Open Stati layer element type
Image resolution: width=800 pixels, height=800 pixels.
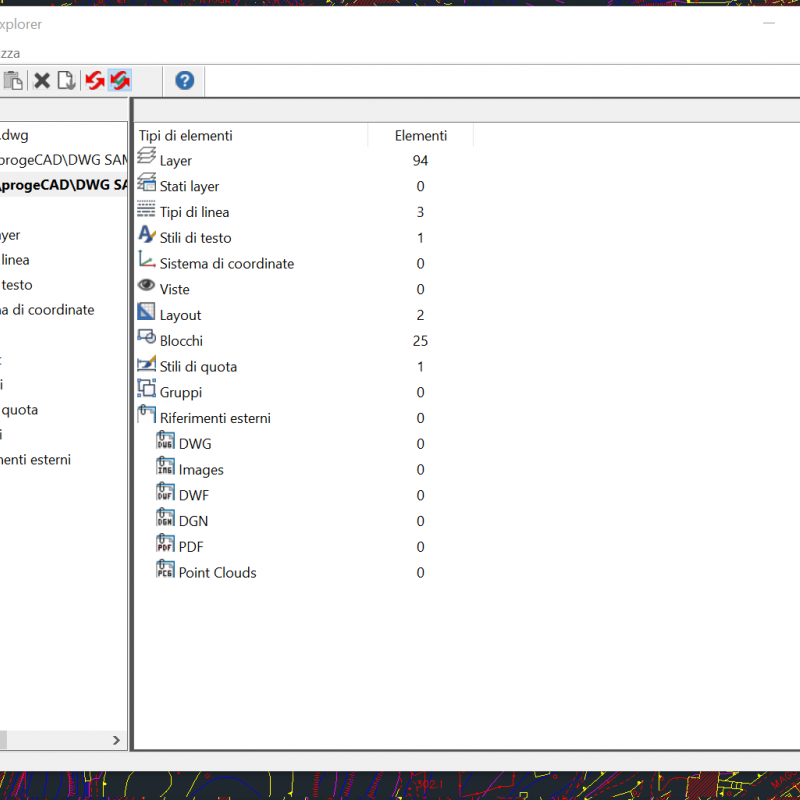click(x=189, y=186)
